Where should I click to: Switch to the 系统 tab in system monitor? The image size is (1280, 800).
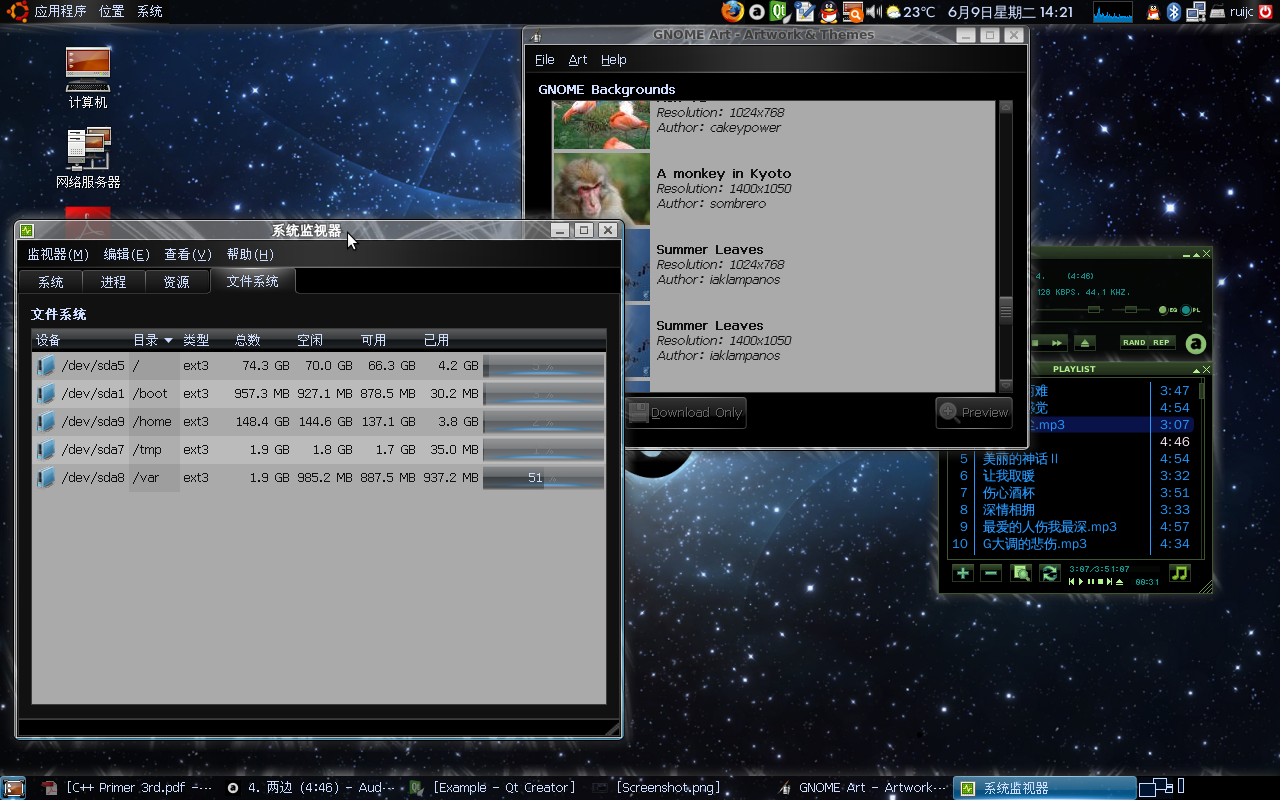click(51, 282)
